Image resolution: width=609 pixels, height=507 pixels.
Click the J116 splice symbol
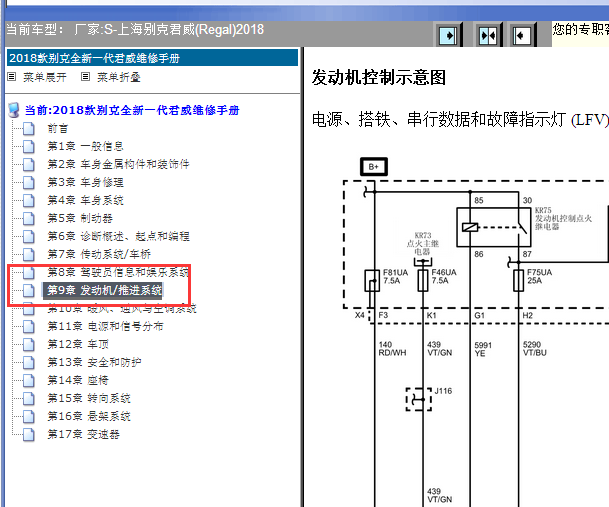pyautogui.click(x=419, y=399)
